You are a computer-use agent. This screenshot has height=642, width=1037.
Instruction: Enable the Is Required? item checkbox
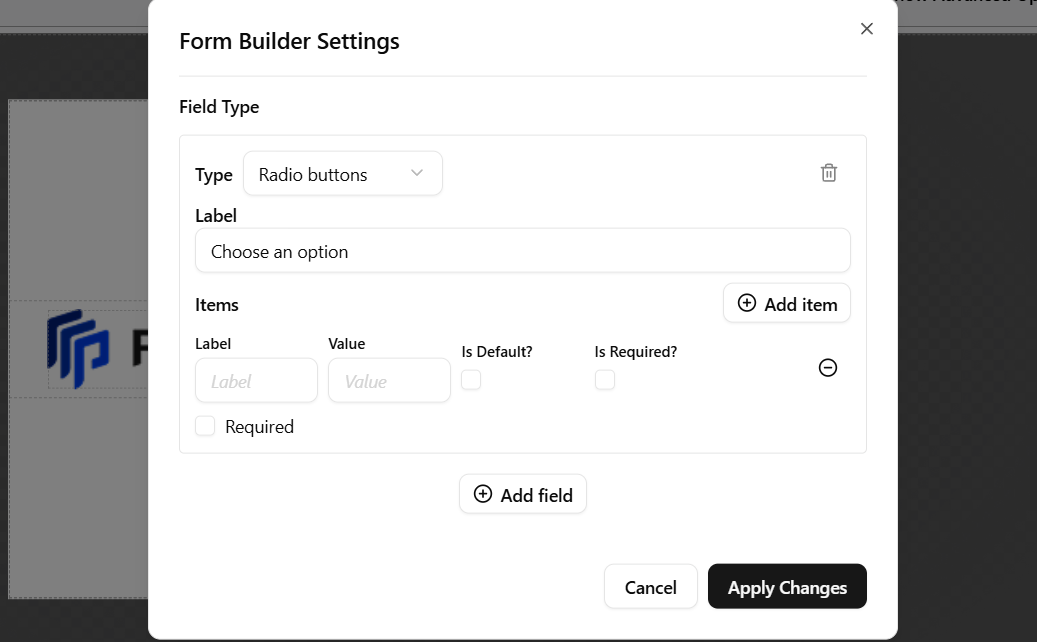pyautogui.click(x=605, y=380)
